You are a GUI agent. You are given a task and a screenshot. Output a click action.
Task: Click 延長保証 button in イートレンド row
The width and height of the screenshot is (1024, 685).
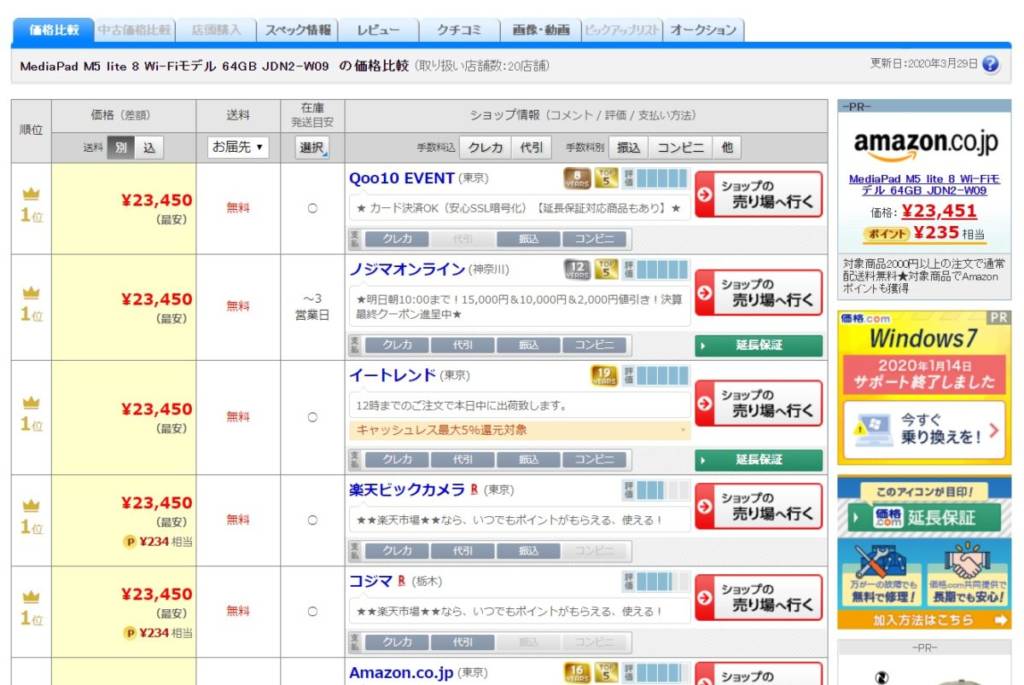[x=759, y=460]
